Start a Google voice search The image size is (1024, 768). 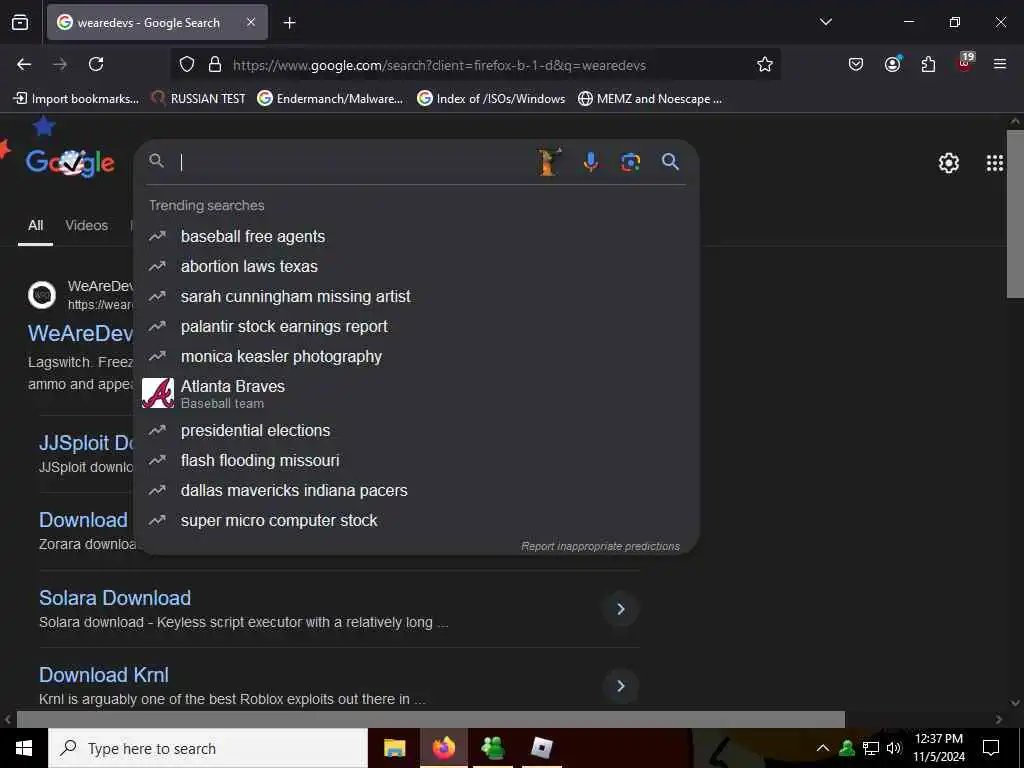tap(590, 162)
